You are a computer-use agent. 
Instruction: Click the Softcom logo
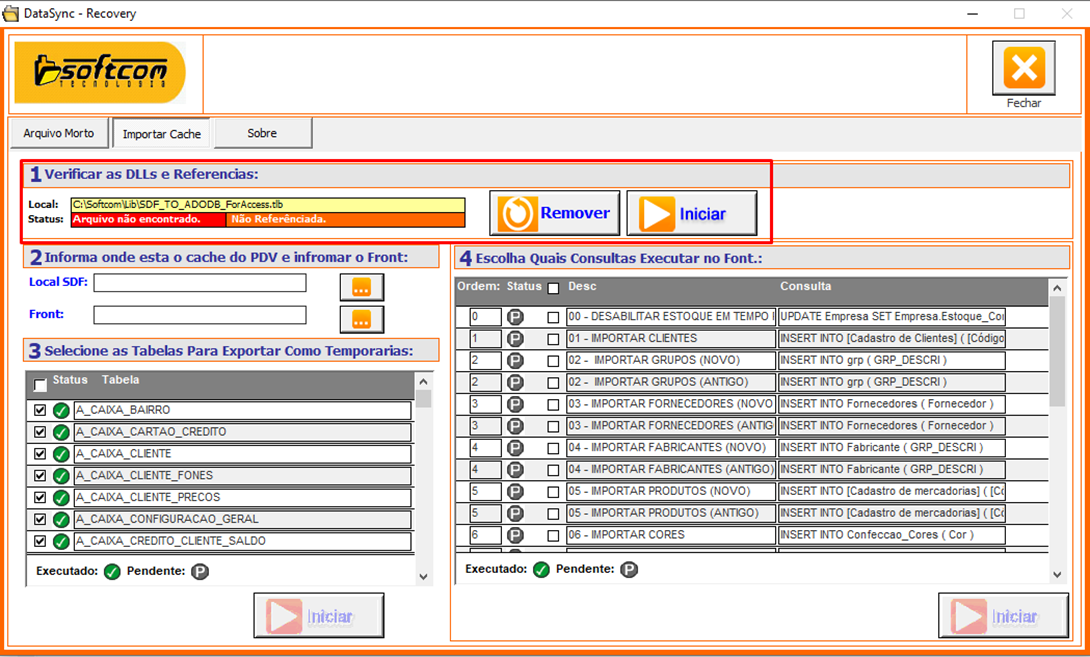(x=100, y=72)
